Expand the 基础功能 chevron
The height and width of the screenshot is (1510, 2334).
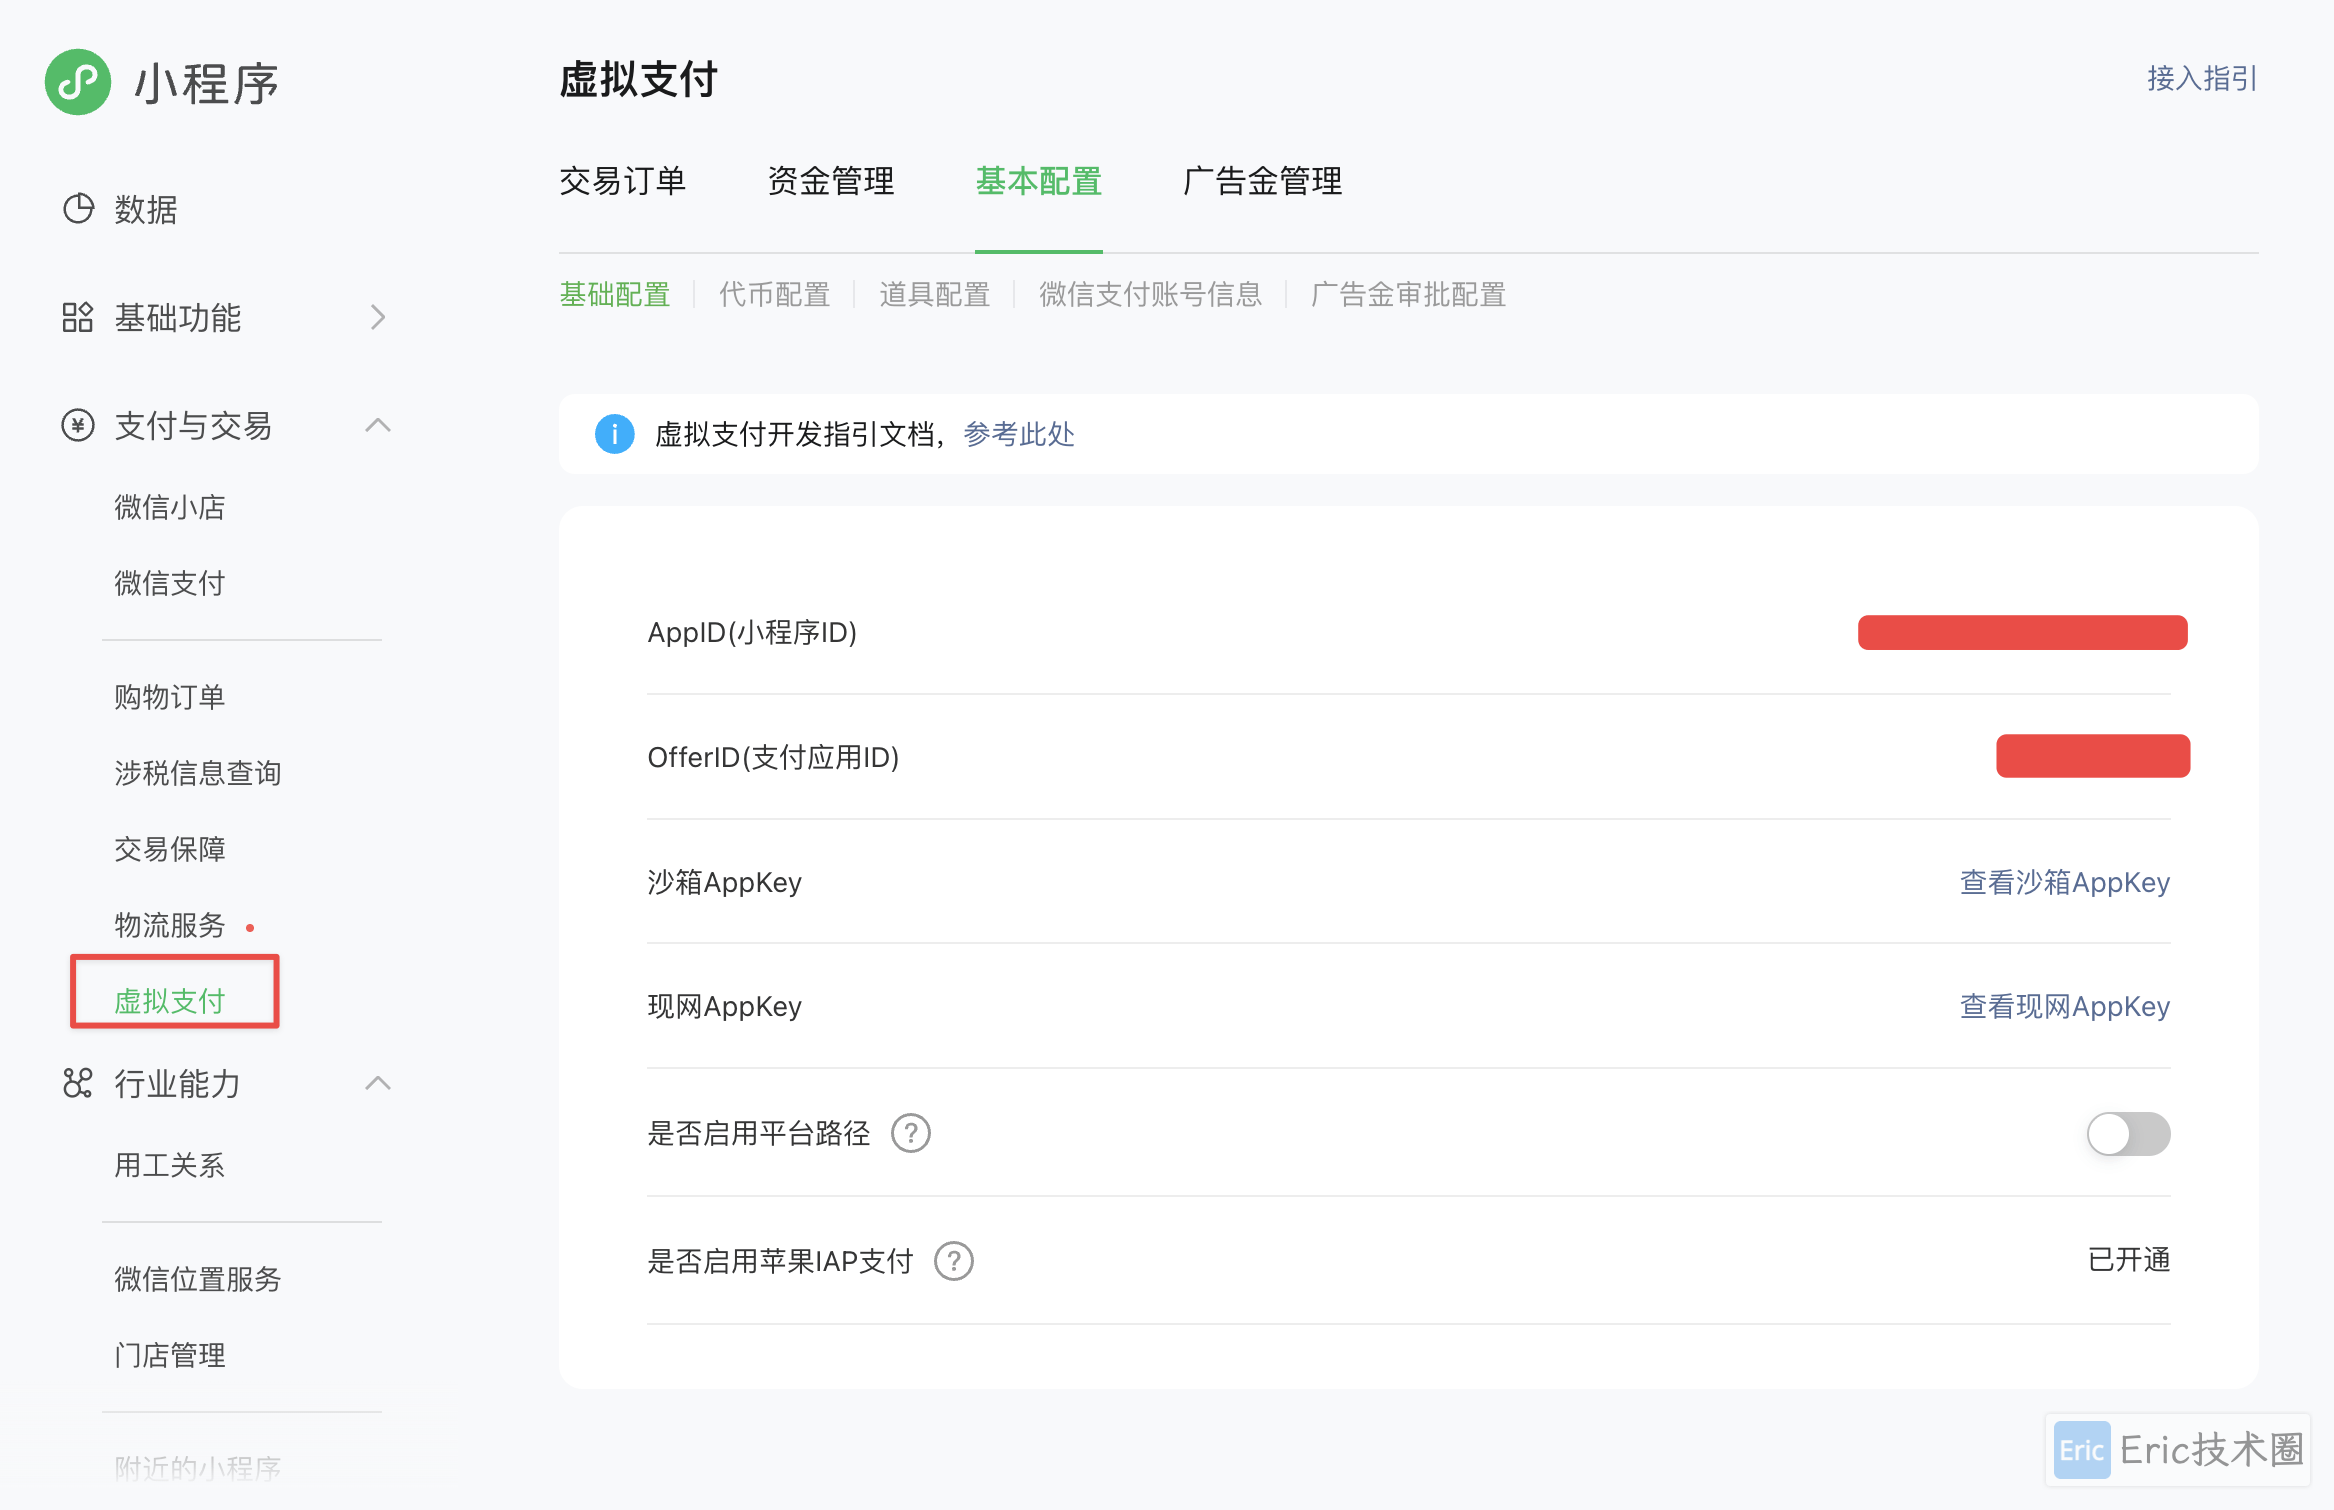[378, 317]
